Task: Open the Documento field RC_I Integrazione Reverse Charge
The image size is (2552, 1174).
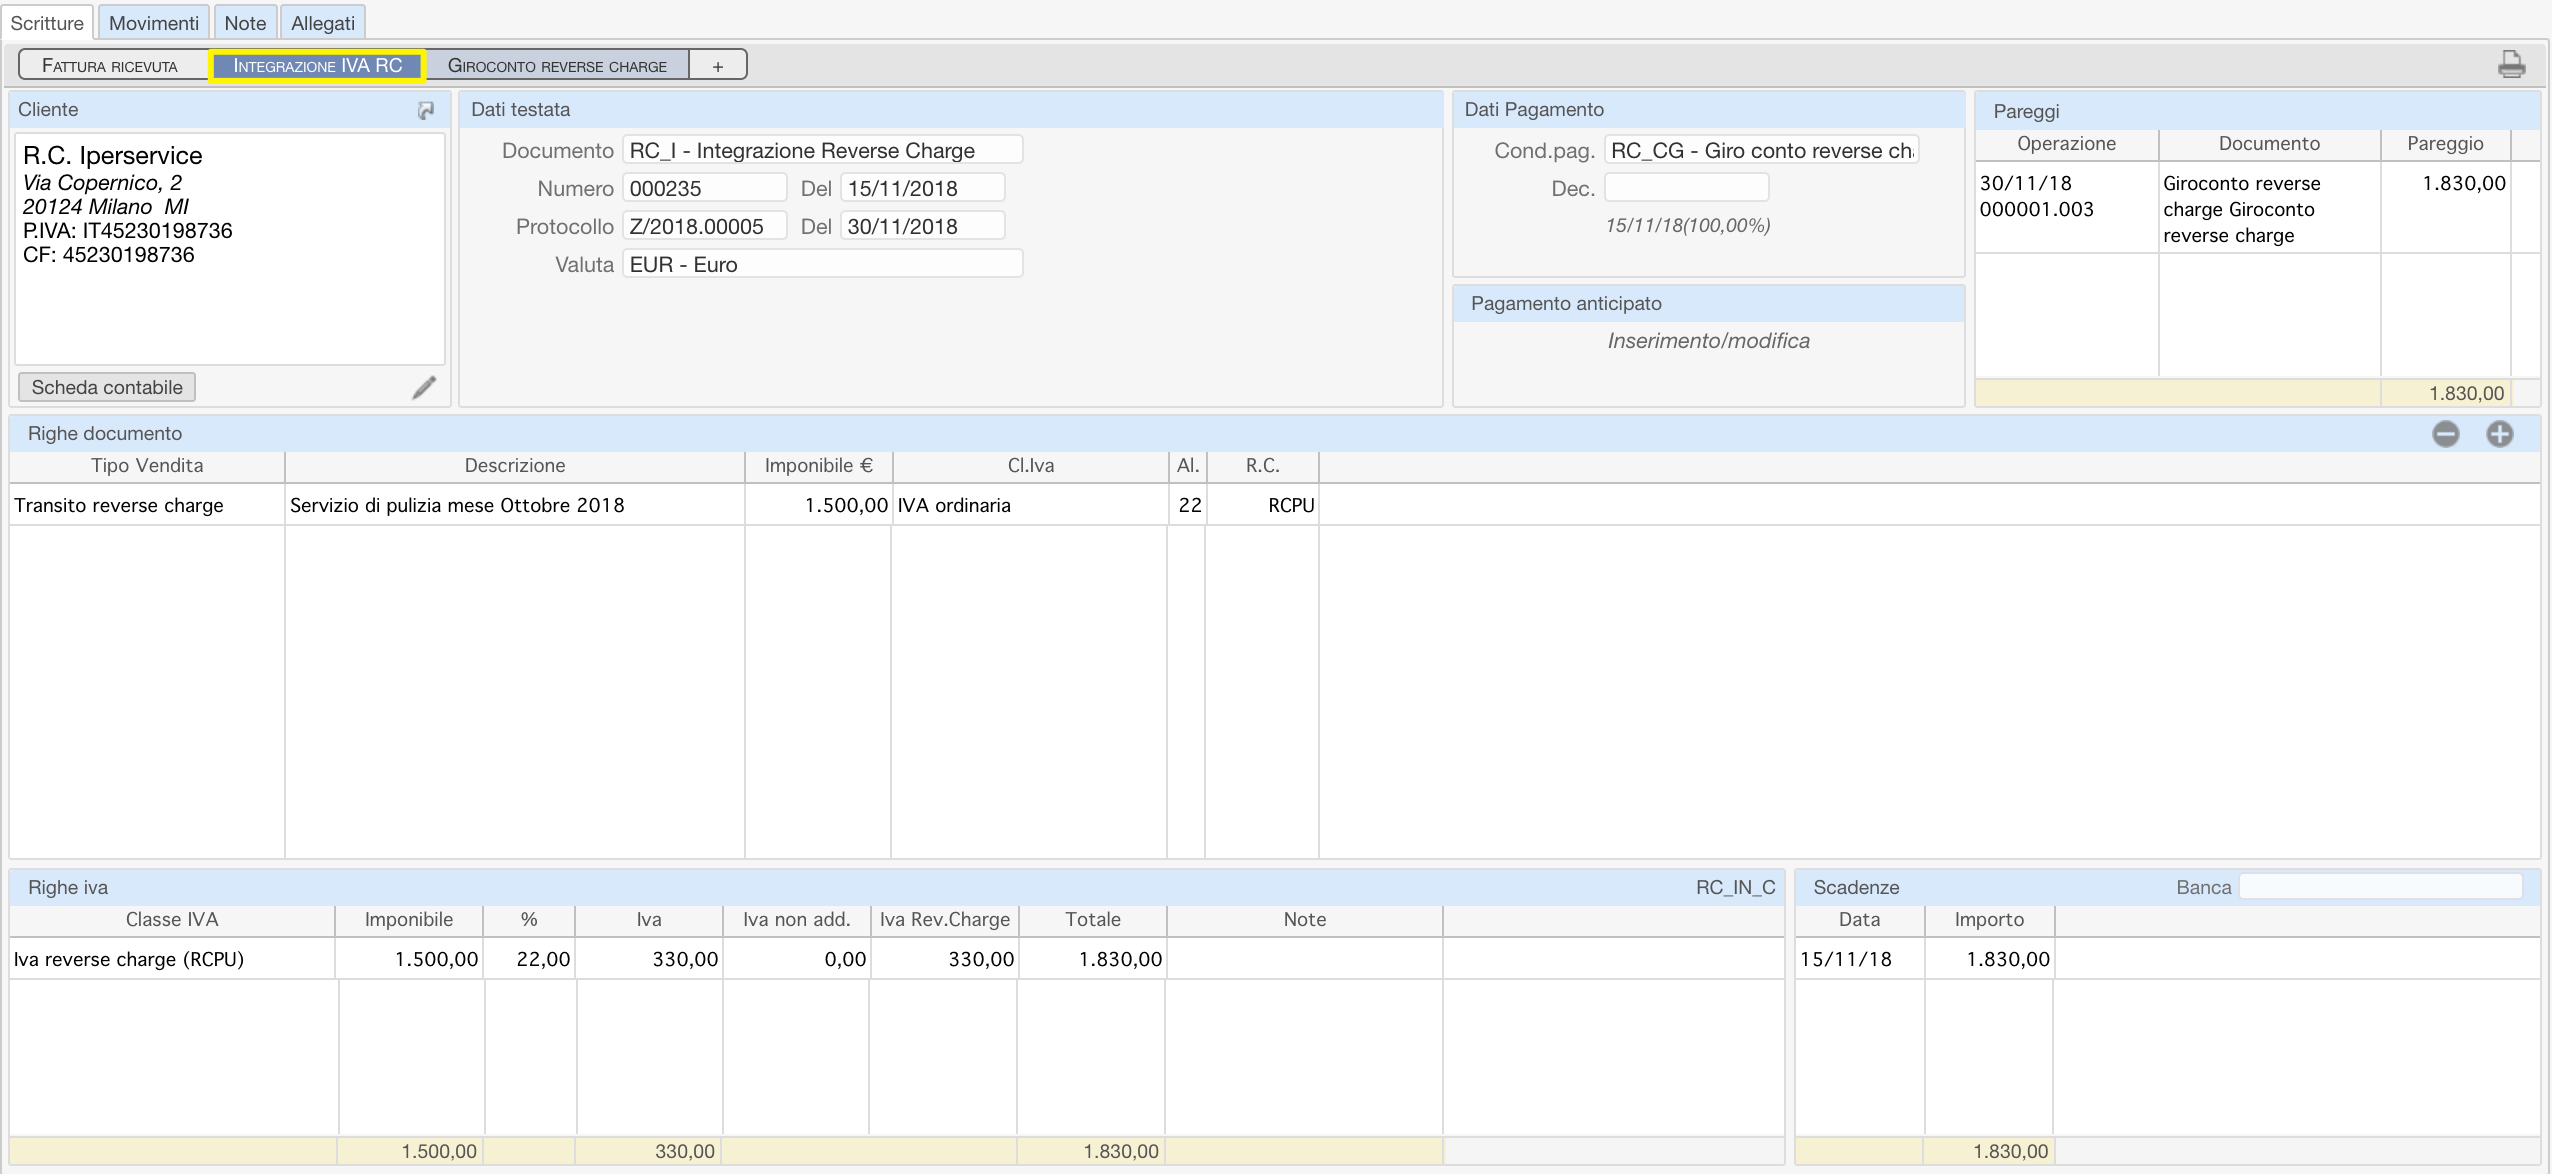Action: tap(822, 150)
